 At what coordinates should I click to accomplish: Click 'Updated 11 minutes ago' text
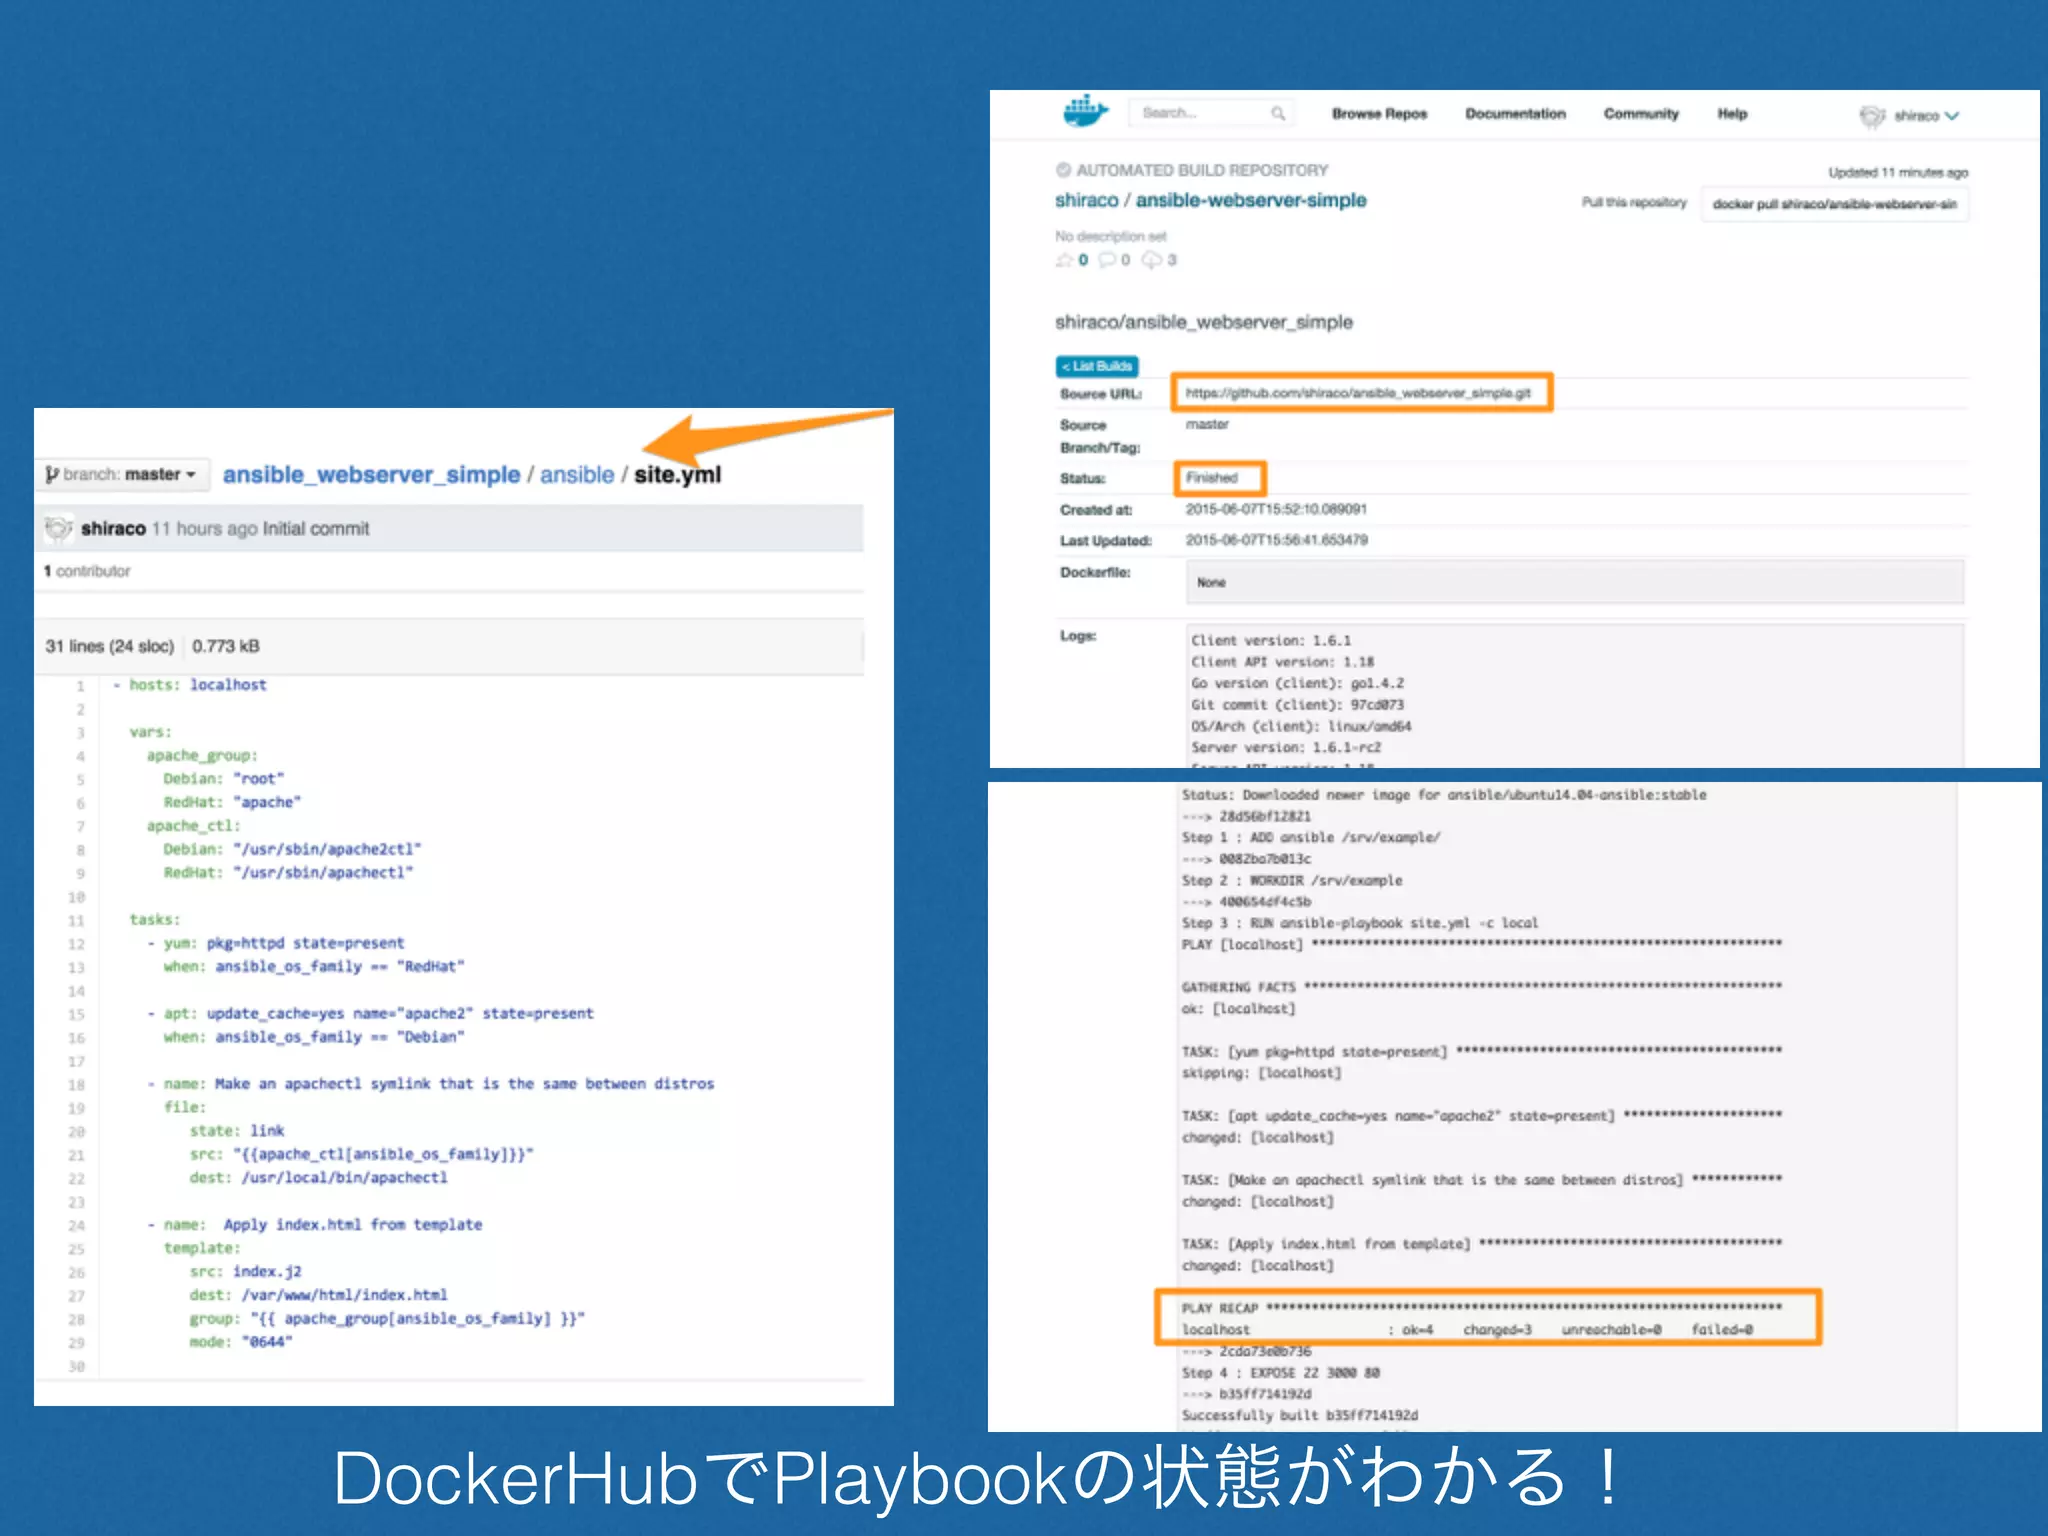click(1898, 172)
